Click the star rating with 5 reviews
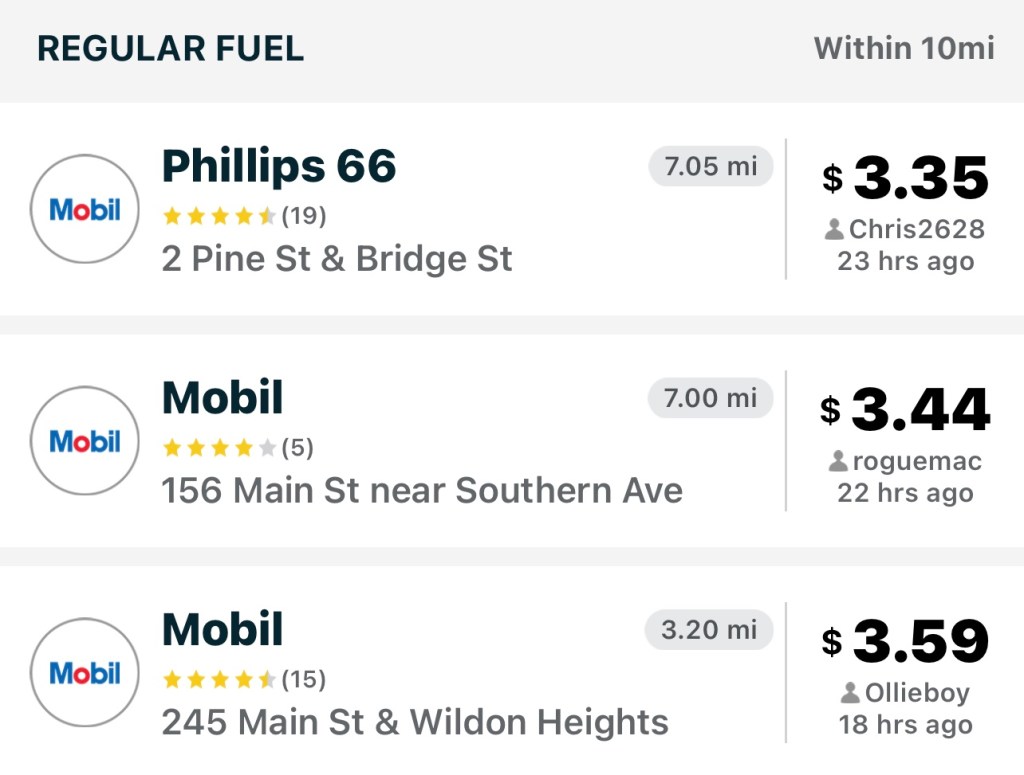 point(218,448)
